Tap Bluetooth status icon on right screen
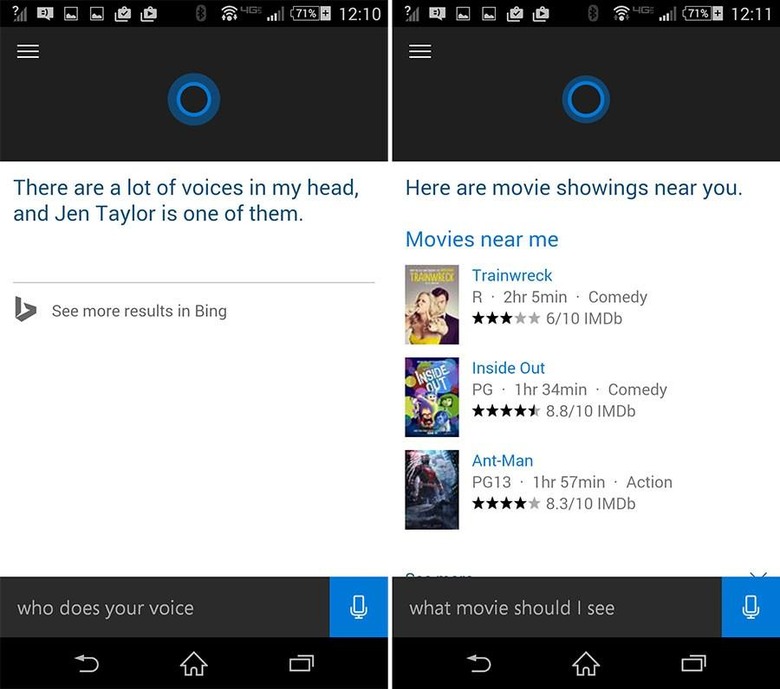Viewport: 780px width, 689px height. click(x=592, y=13)
